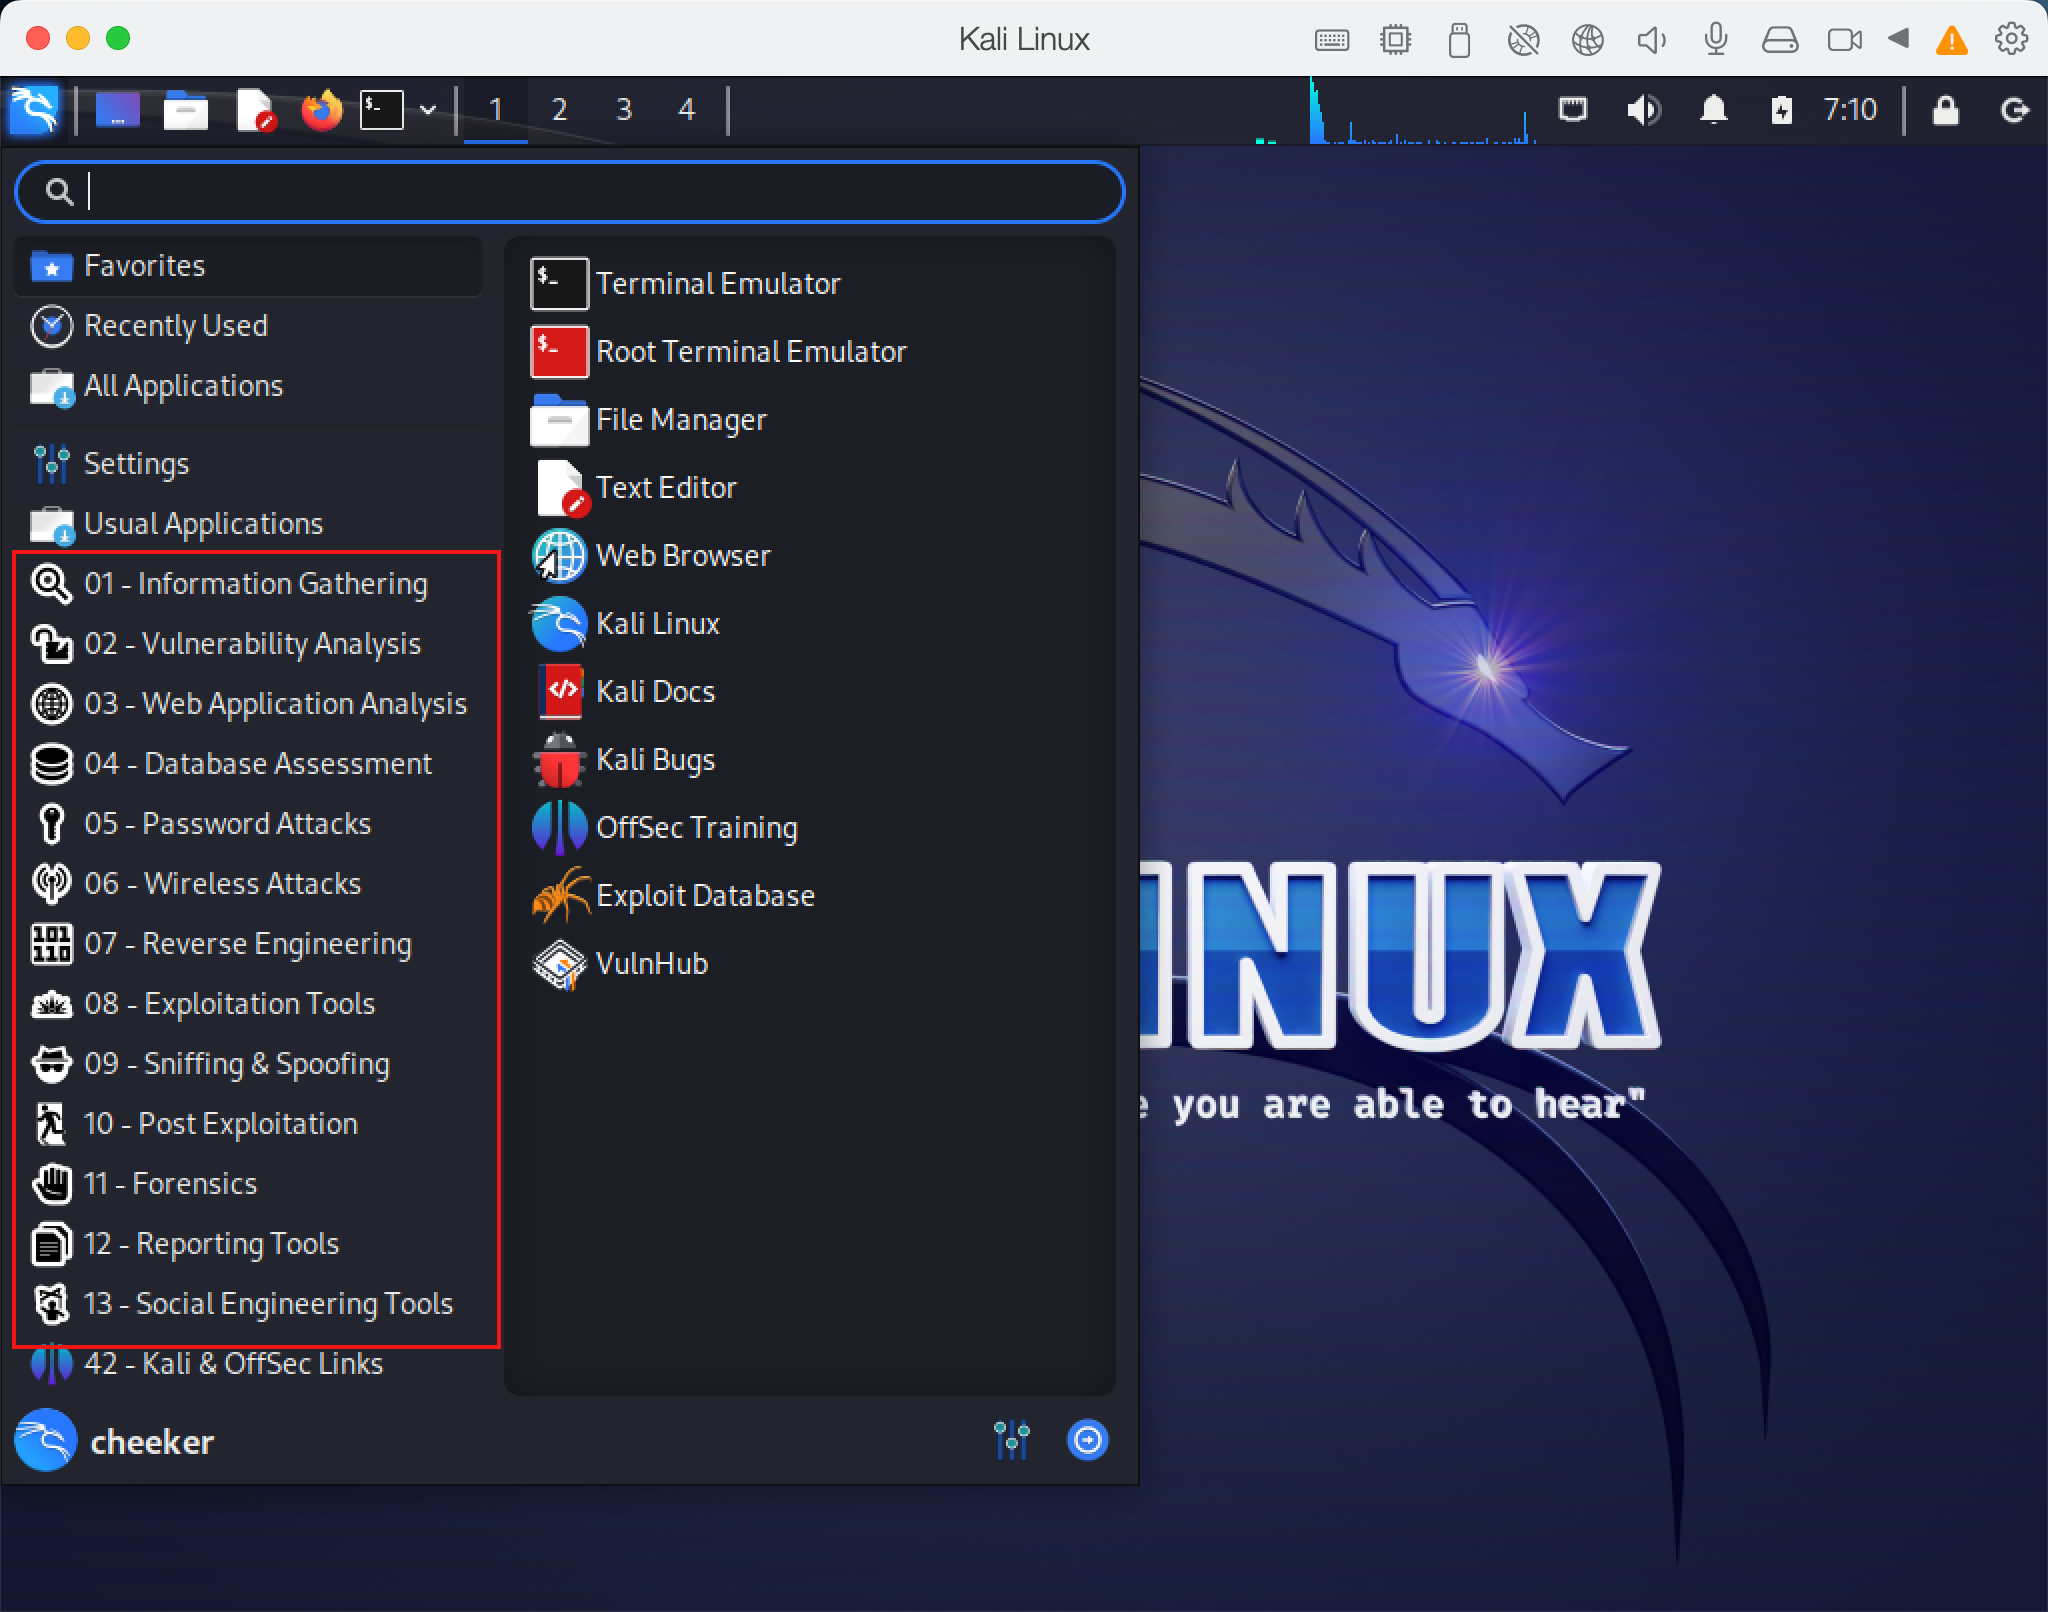Expand 42 - Kali & OffSec Links
Viewport: 2048px width, 1612px height.
[234, 1363]
